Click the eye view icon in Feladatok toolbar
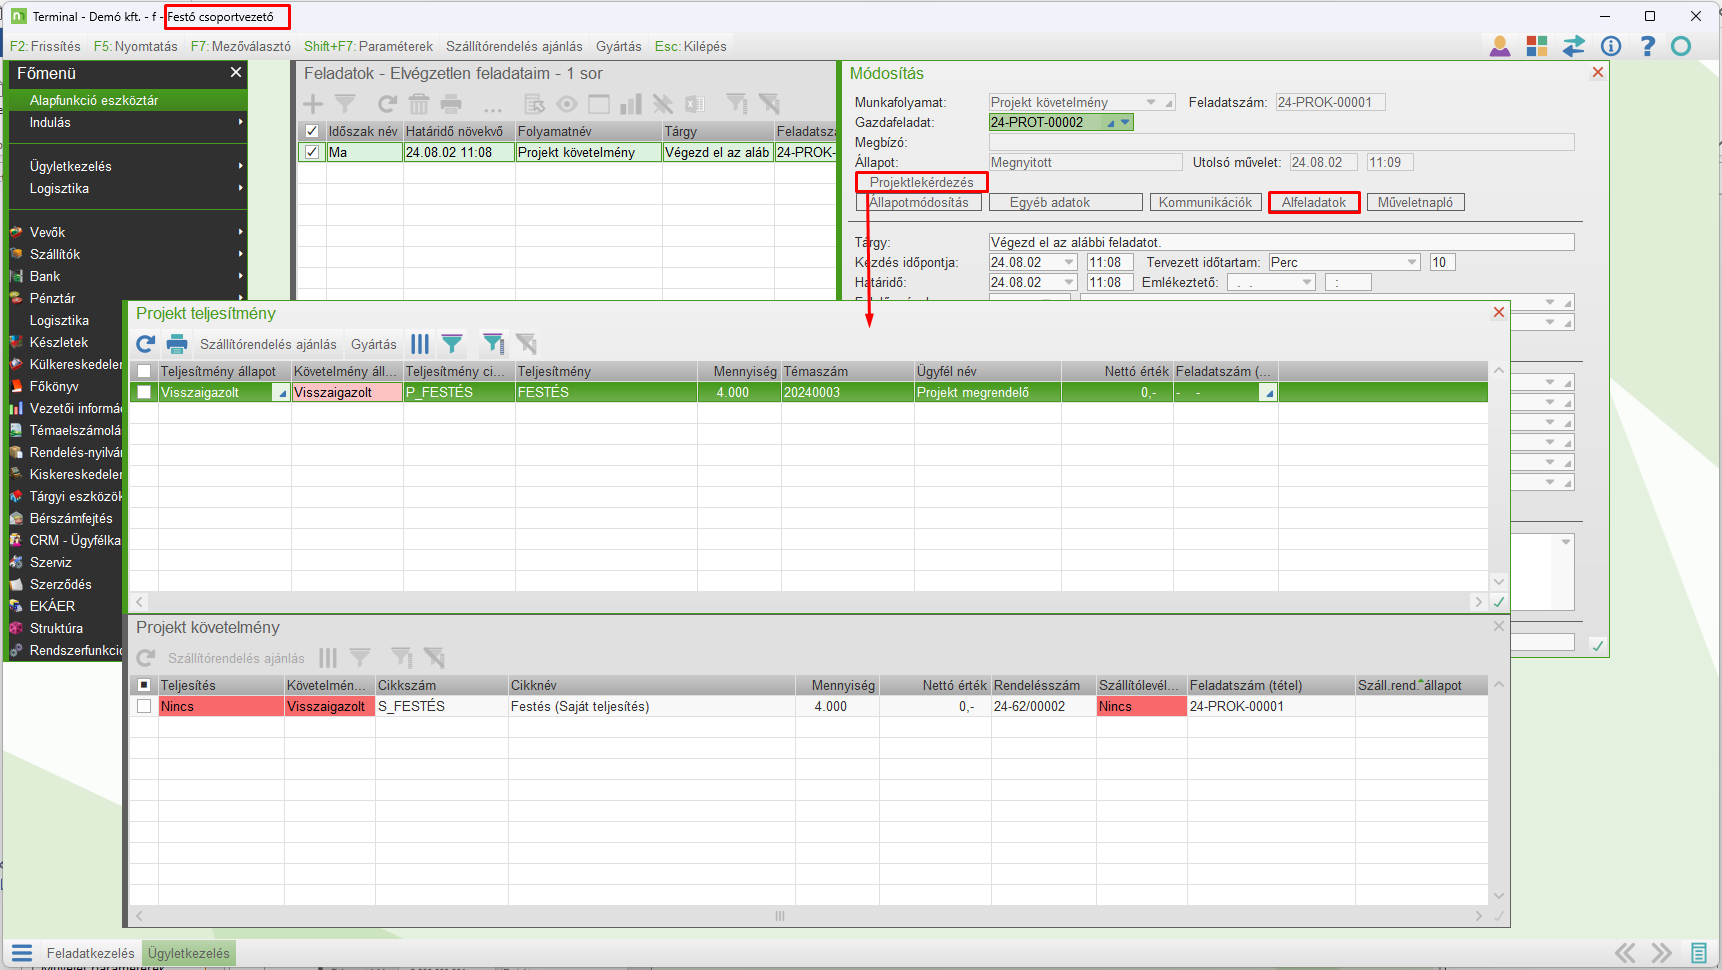Viewport: 1722px width, 970px height. pyautogui.click(x=567, y=104)
